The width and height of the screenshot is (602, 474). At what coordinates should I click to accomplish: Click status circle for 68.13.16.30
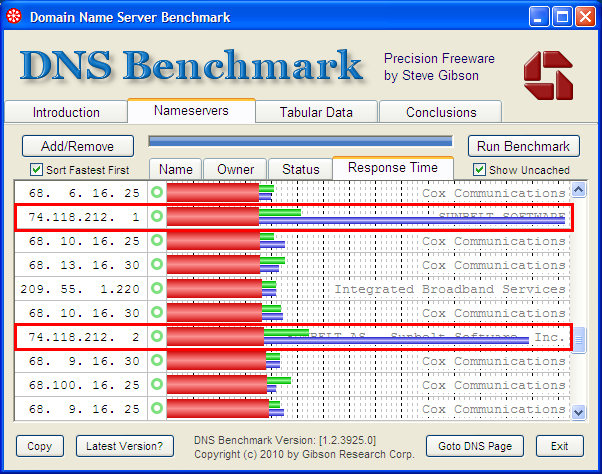(157, 264)
